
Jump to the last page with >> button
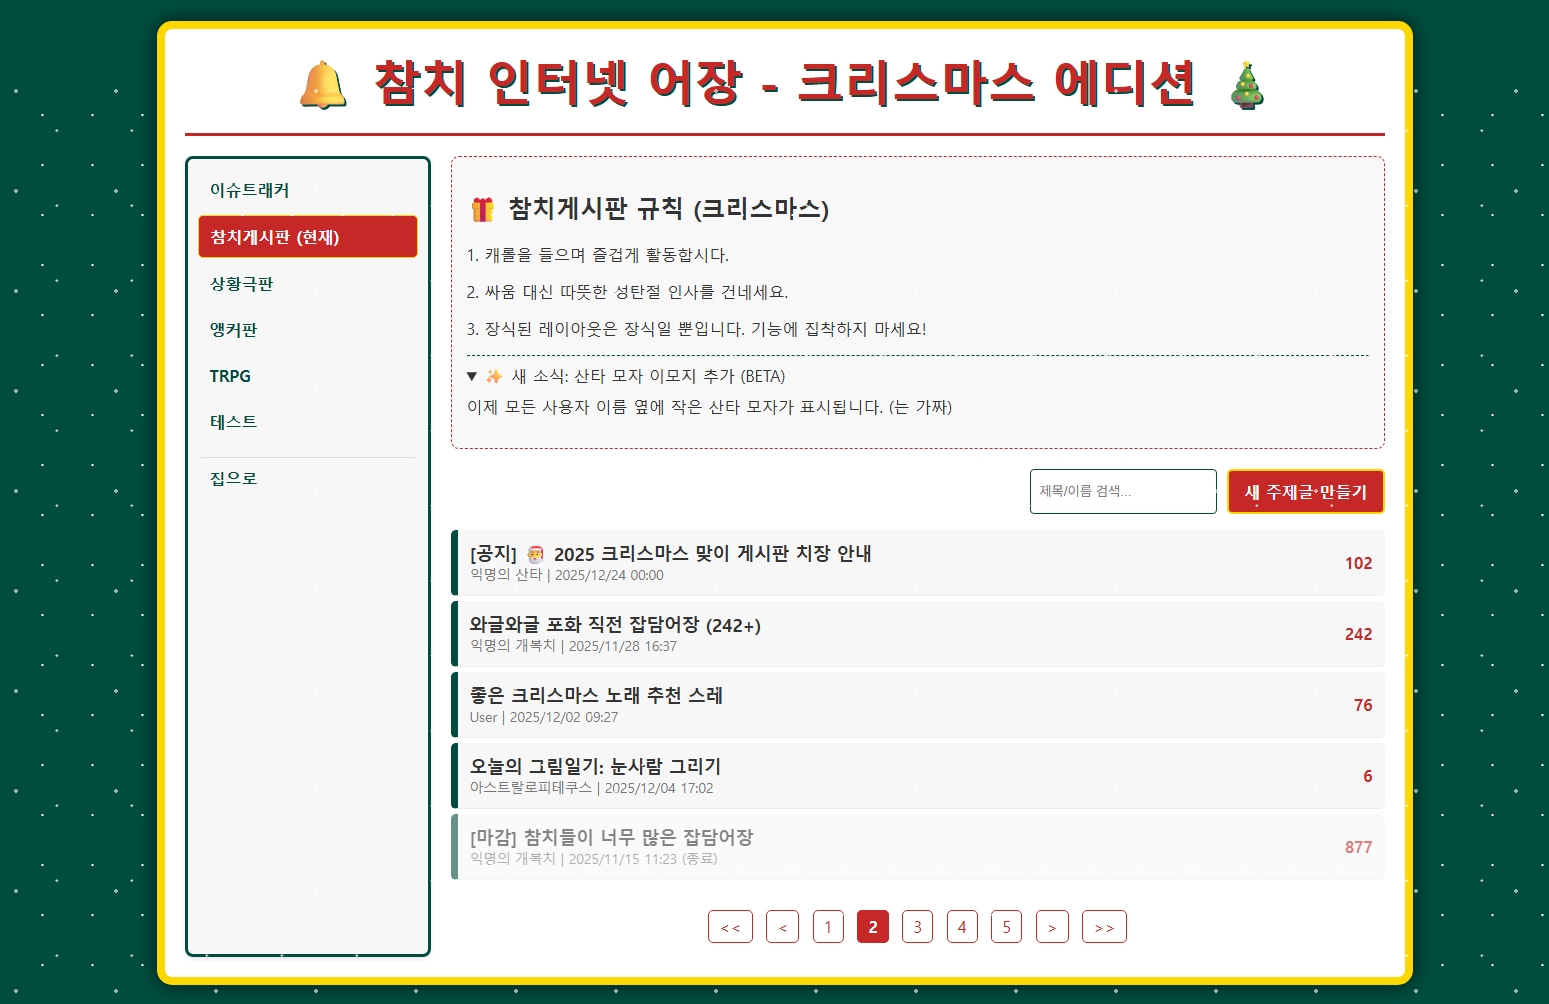click(1104, 927)
